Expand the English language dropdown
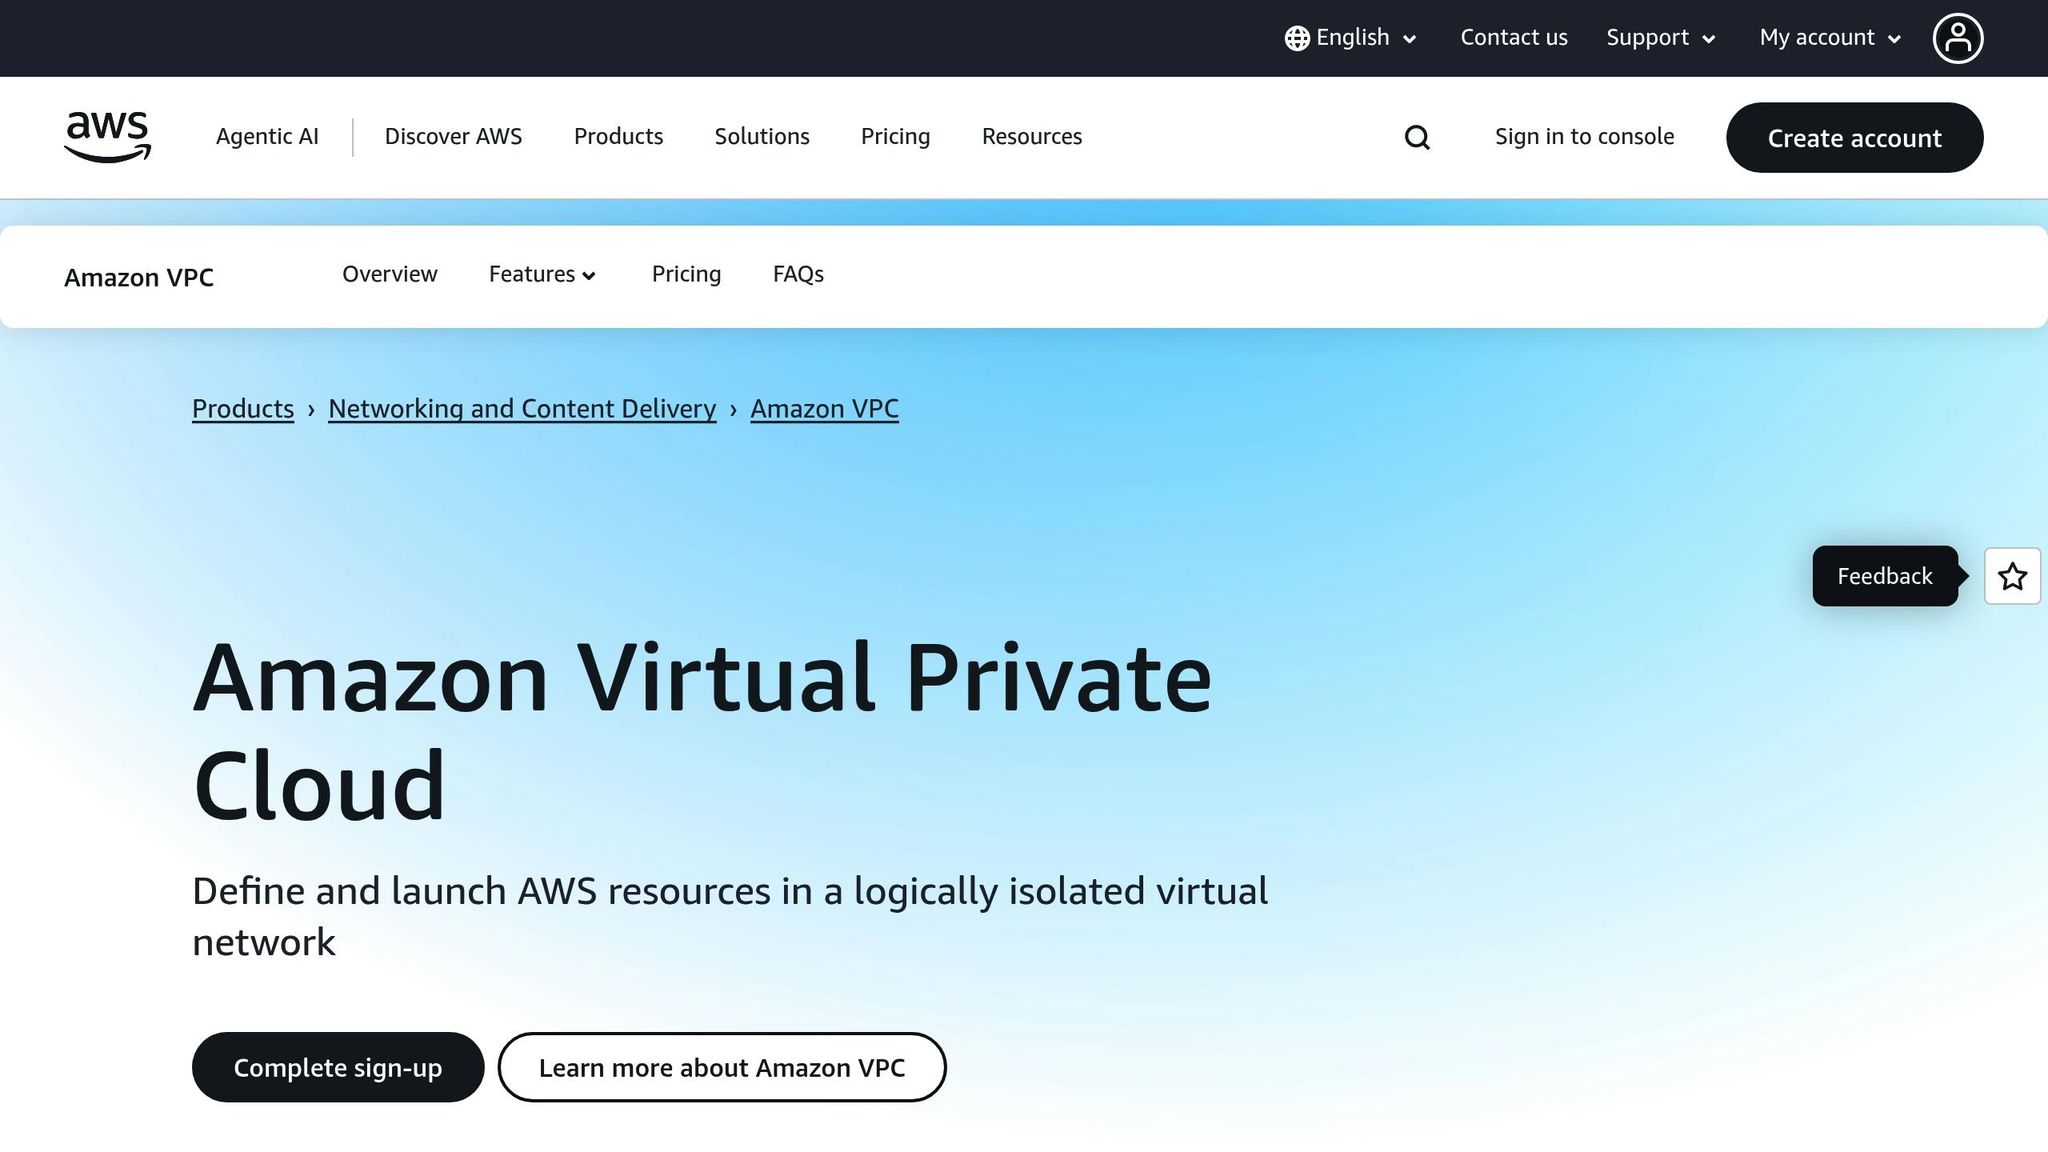 (x=1351, y=38)
